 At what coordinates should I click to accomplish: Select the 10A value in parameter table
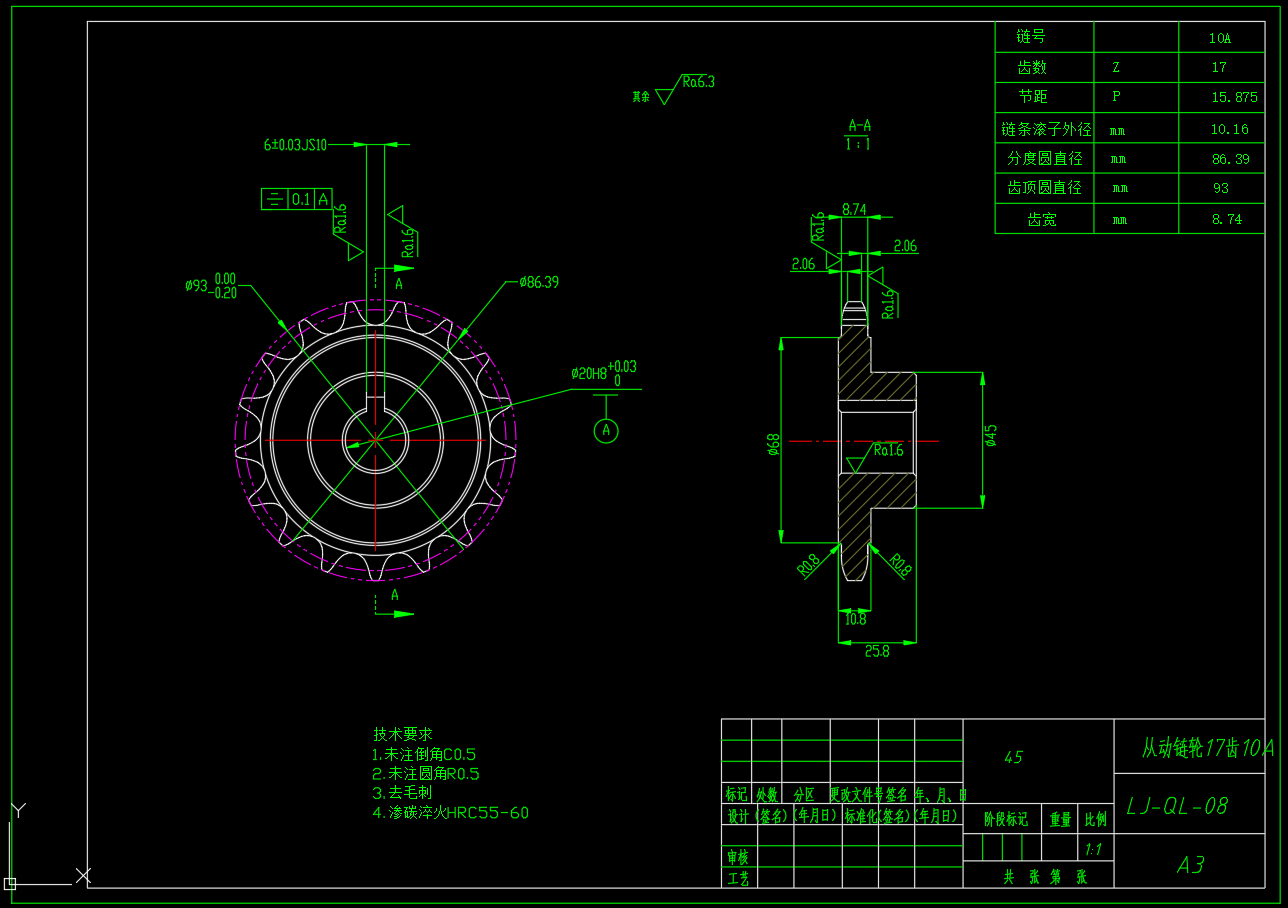(x=1220, y=39)
